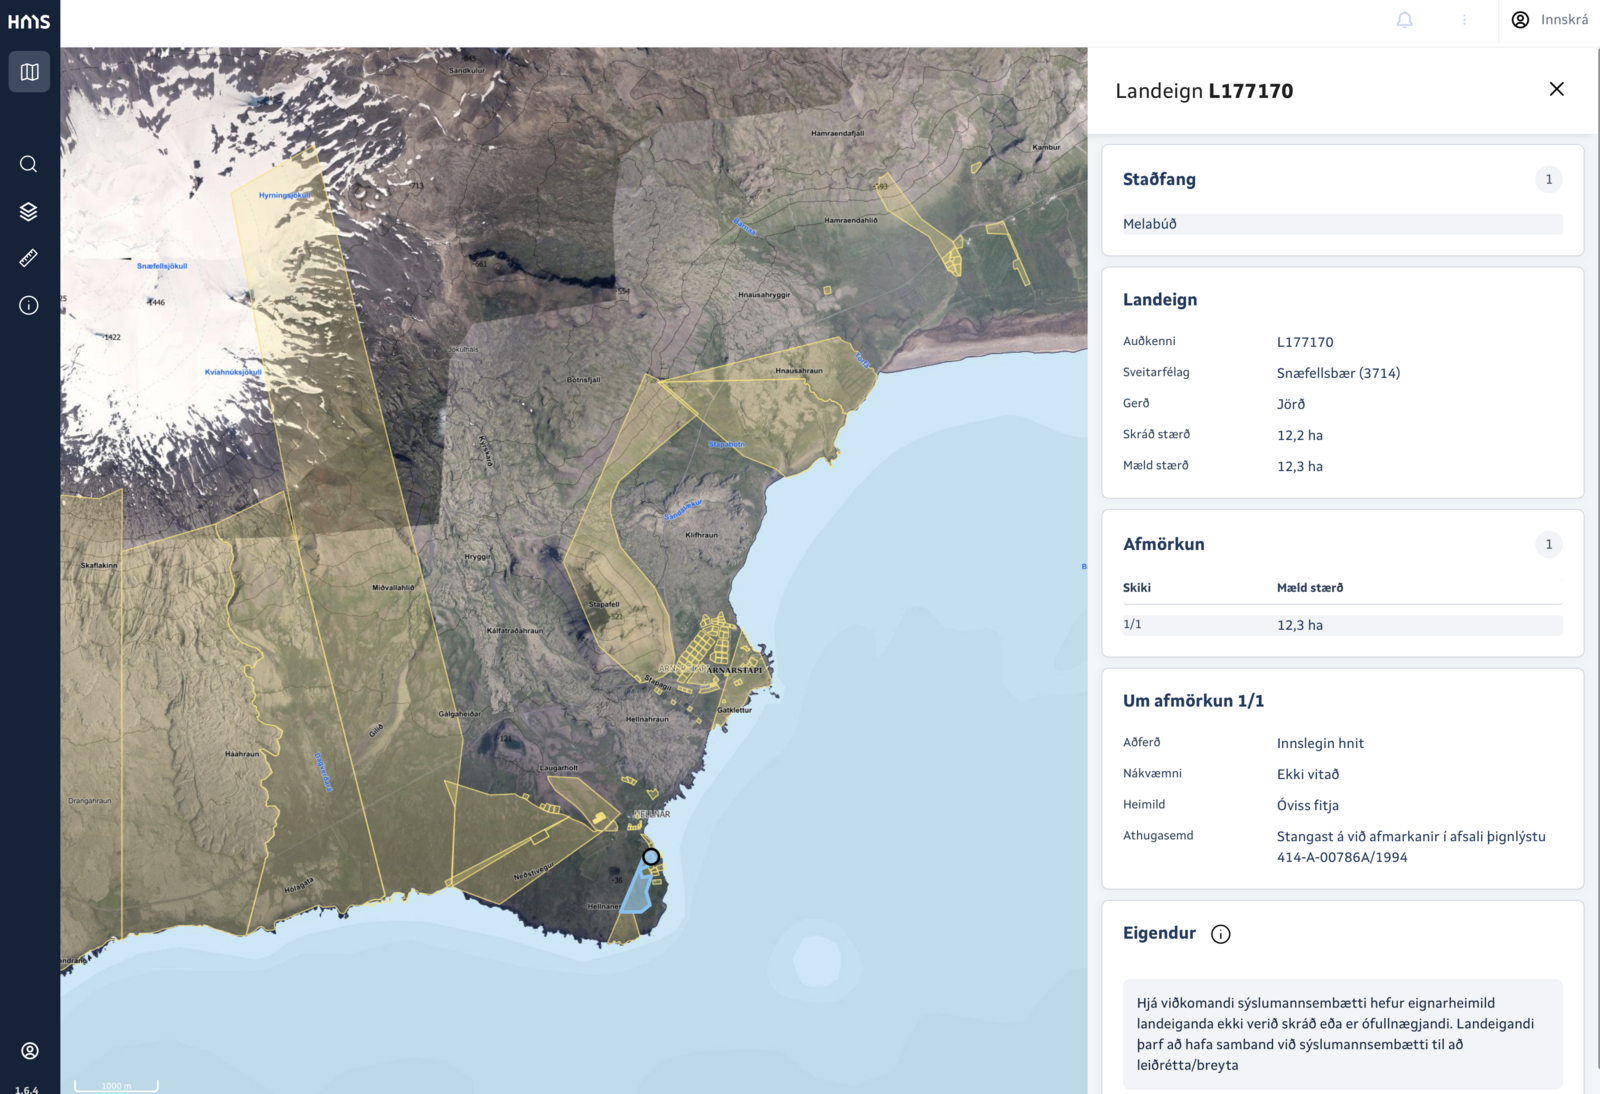Click the info icon beside Eigendur

[1221, 934]
